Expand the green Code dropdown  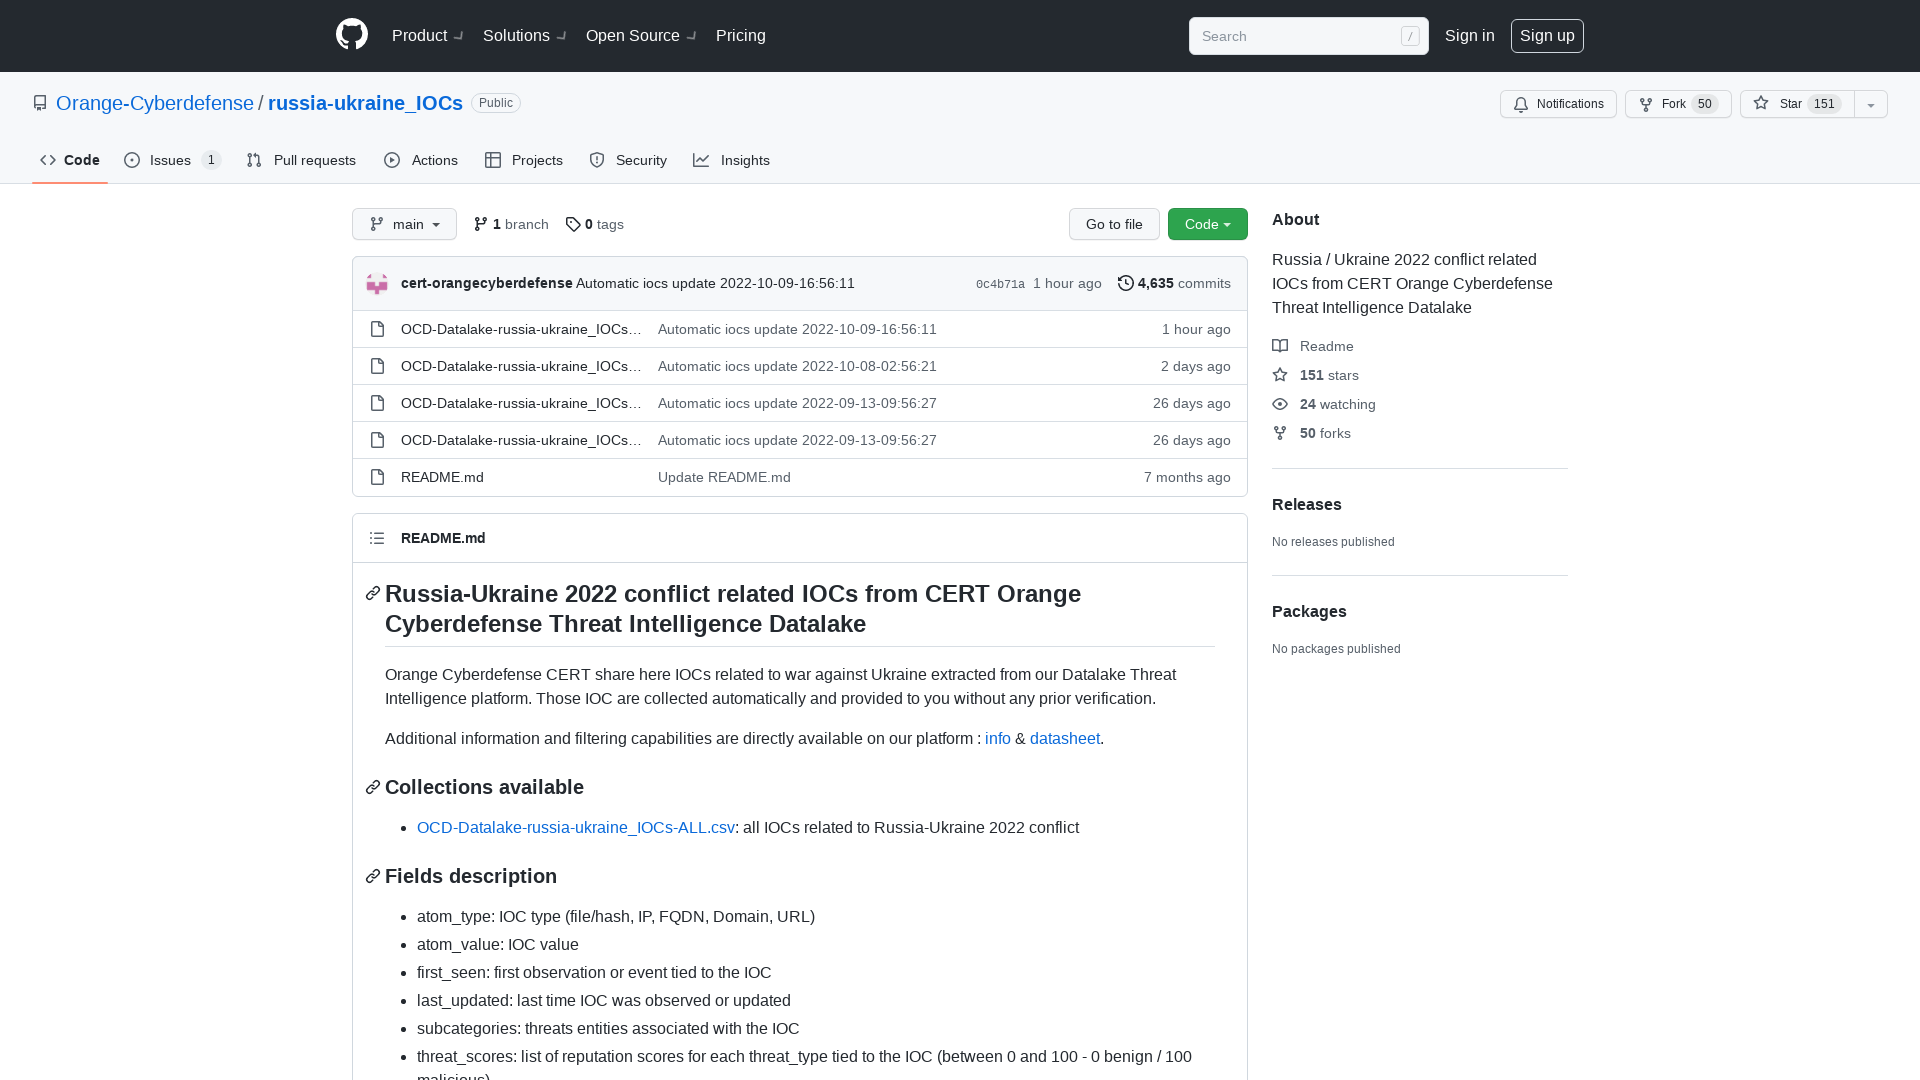(x=1208, y=224)
